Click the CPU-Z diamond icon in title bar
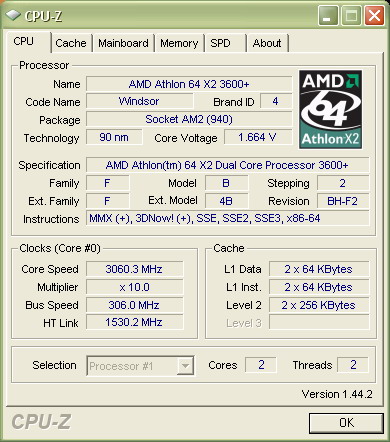The height and width of the screenshot is (442, 390). tap(12, 15)
